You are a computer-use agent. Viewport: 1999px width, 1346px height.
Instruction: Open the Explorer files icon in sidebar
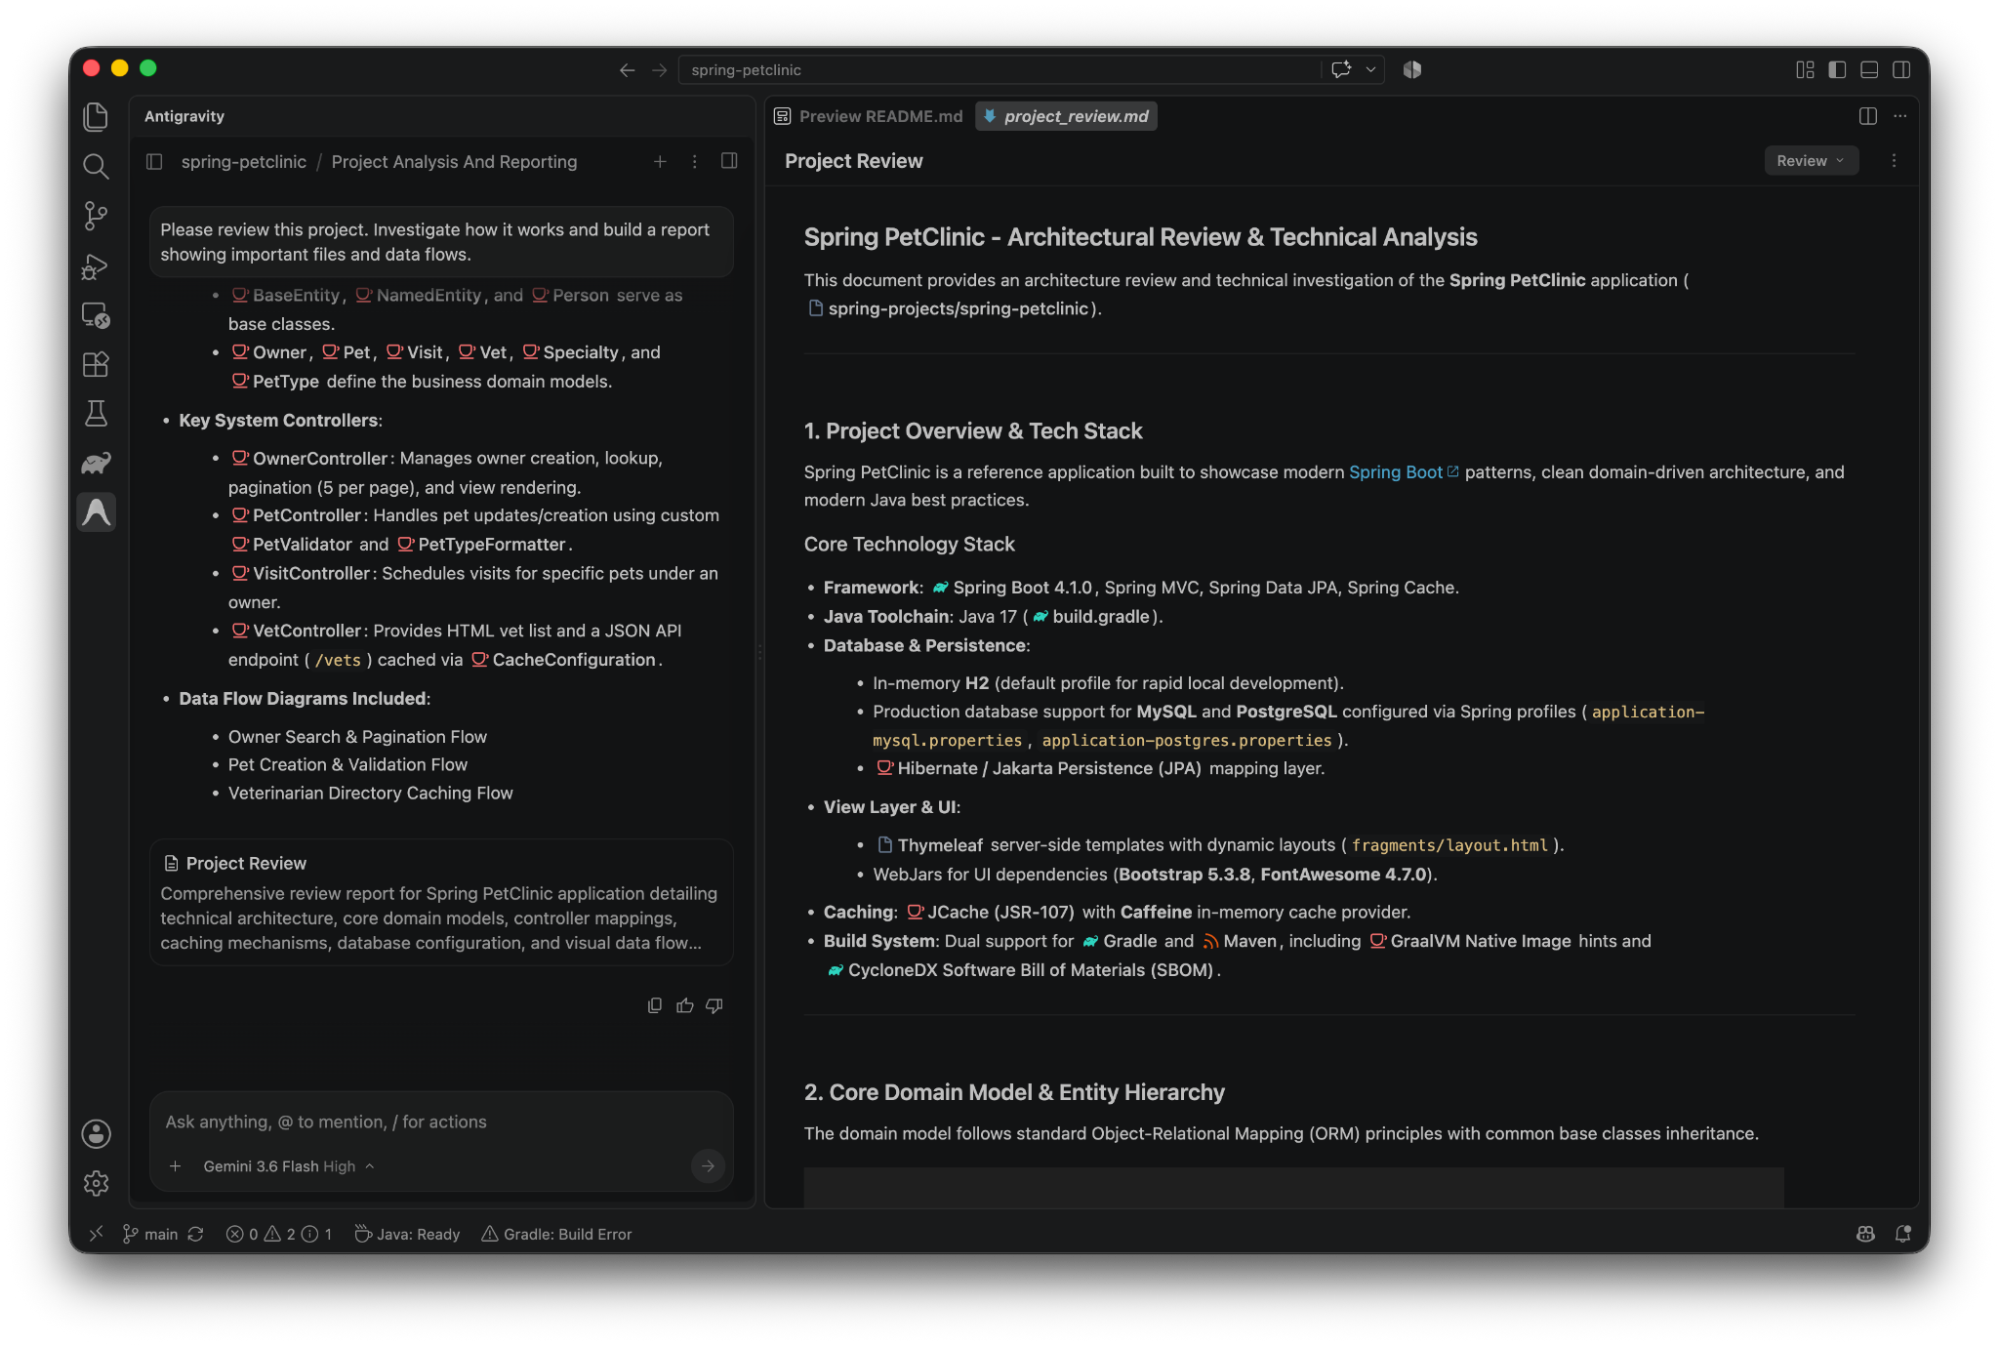tap(96, 117)
